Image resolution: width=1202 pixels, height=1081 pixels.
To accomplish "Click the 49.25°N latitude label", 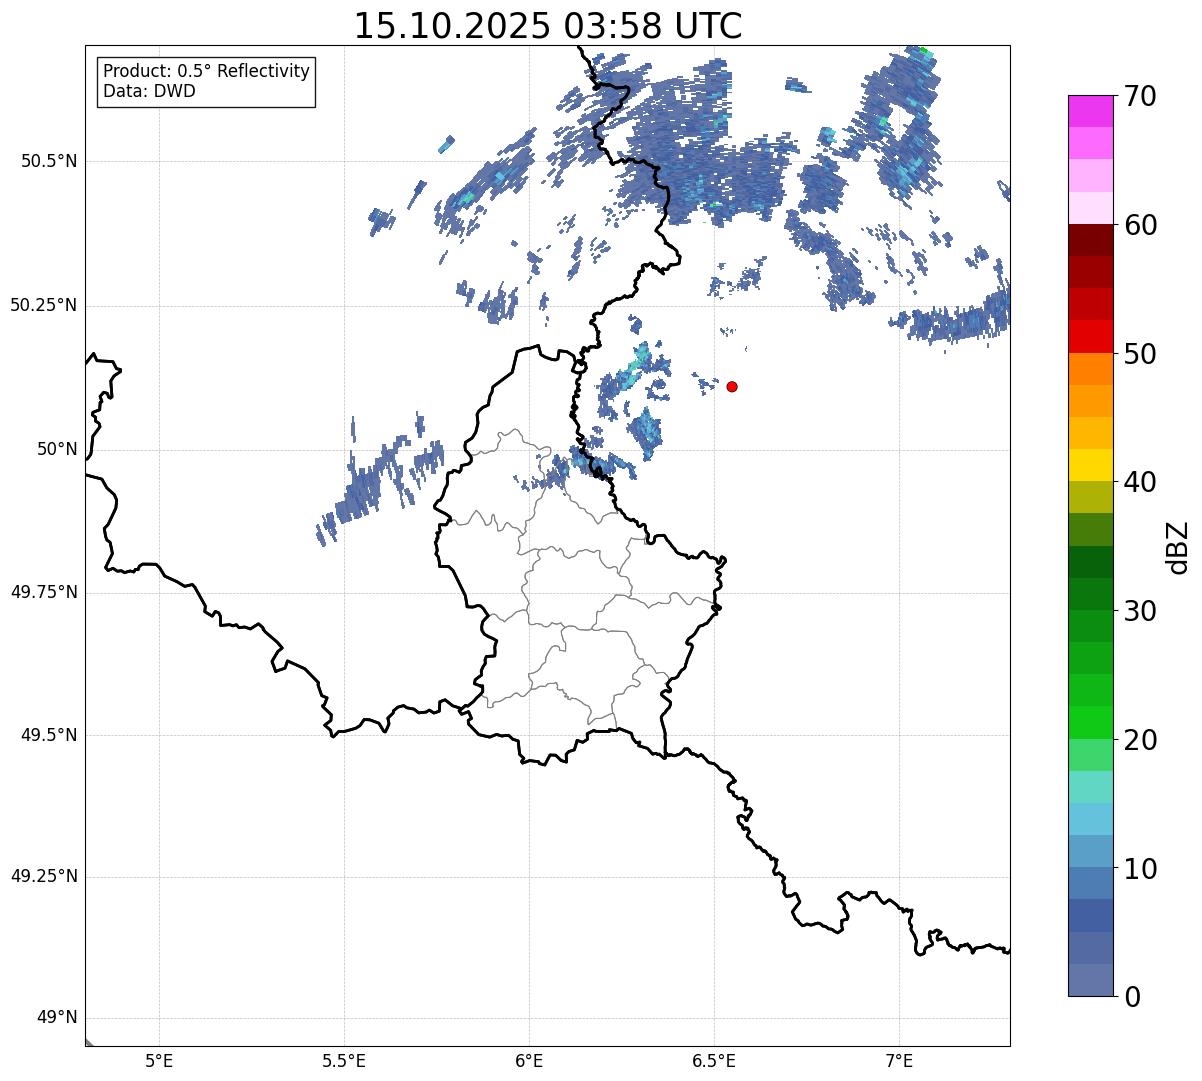I will (43, 877).
